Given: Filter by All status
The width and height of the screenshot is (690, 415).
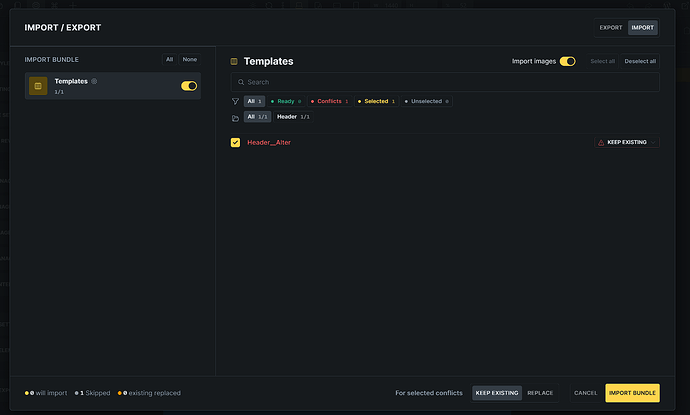Looking at the screenshot, I should coord(254,101).
